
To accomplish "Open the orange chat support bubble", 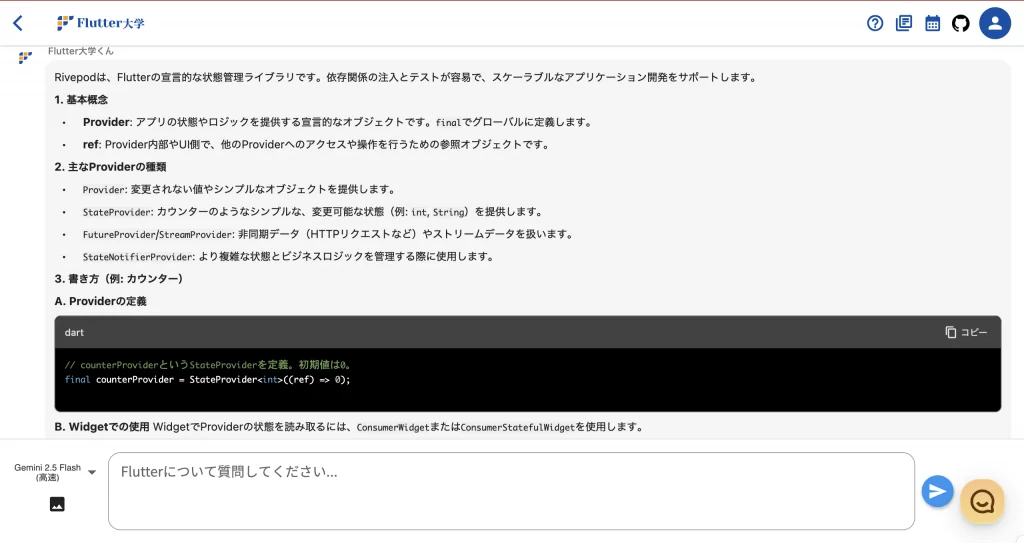I will pyautogui.click(x=982, y=501).
